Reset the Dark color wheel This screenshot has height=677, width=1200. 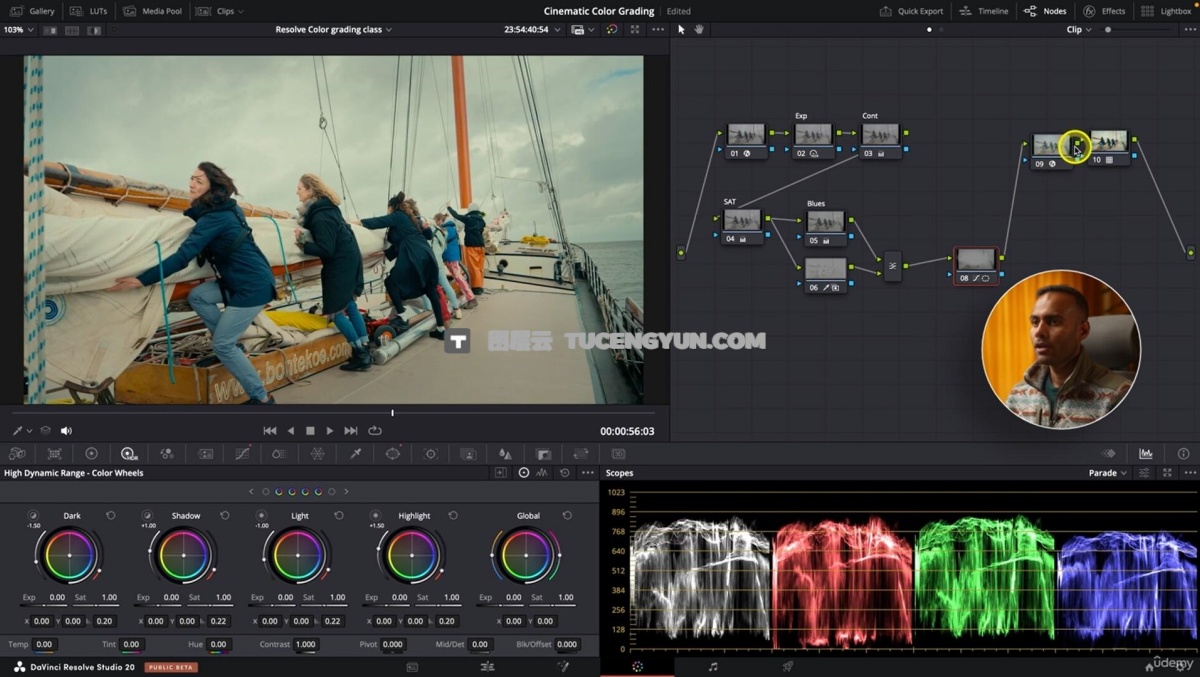pyautogui.click(x=110, y=515)
